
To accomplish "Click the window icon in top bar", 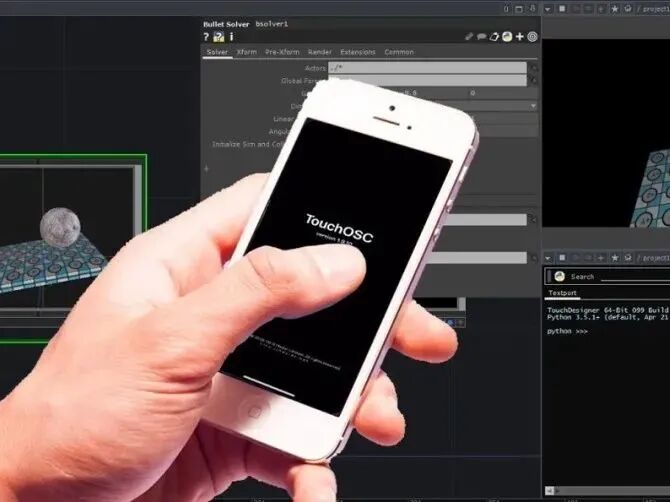I will pyautogui.click(x=519, y=9).
